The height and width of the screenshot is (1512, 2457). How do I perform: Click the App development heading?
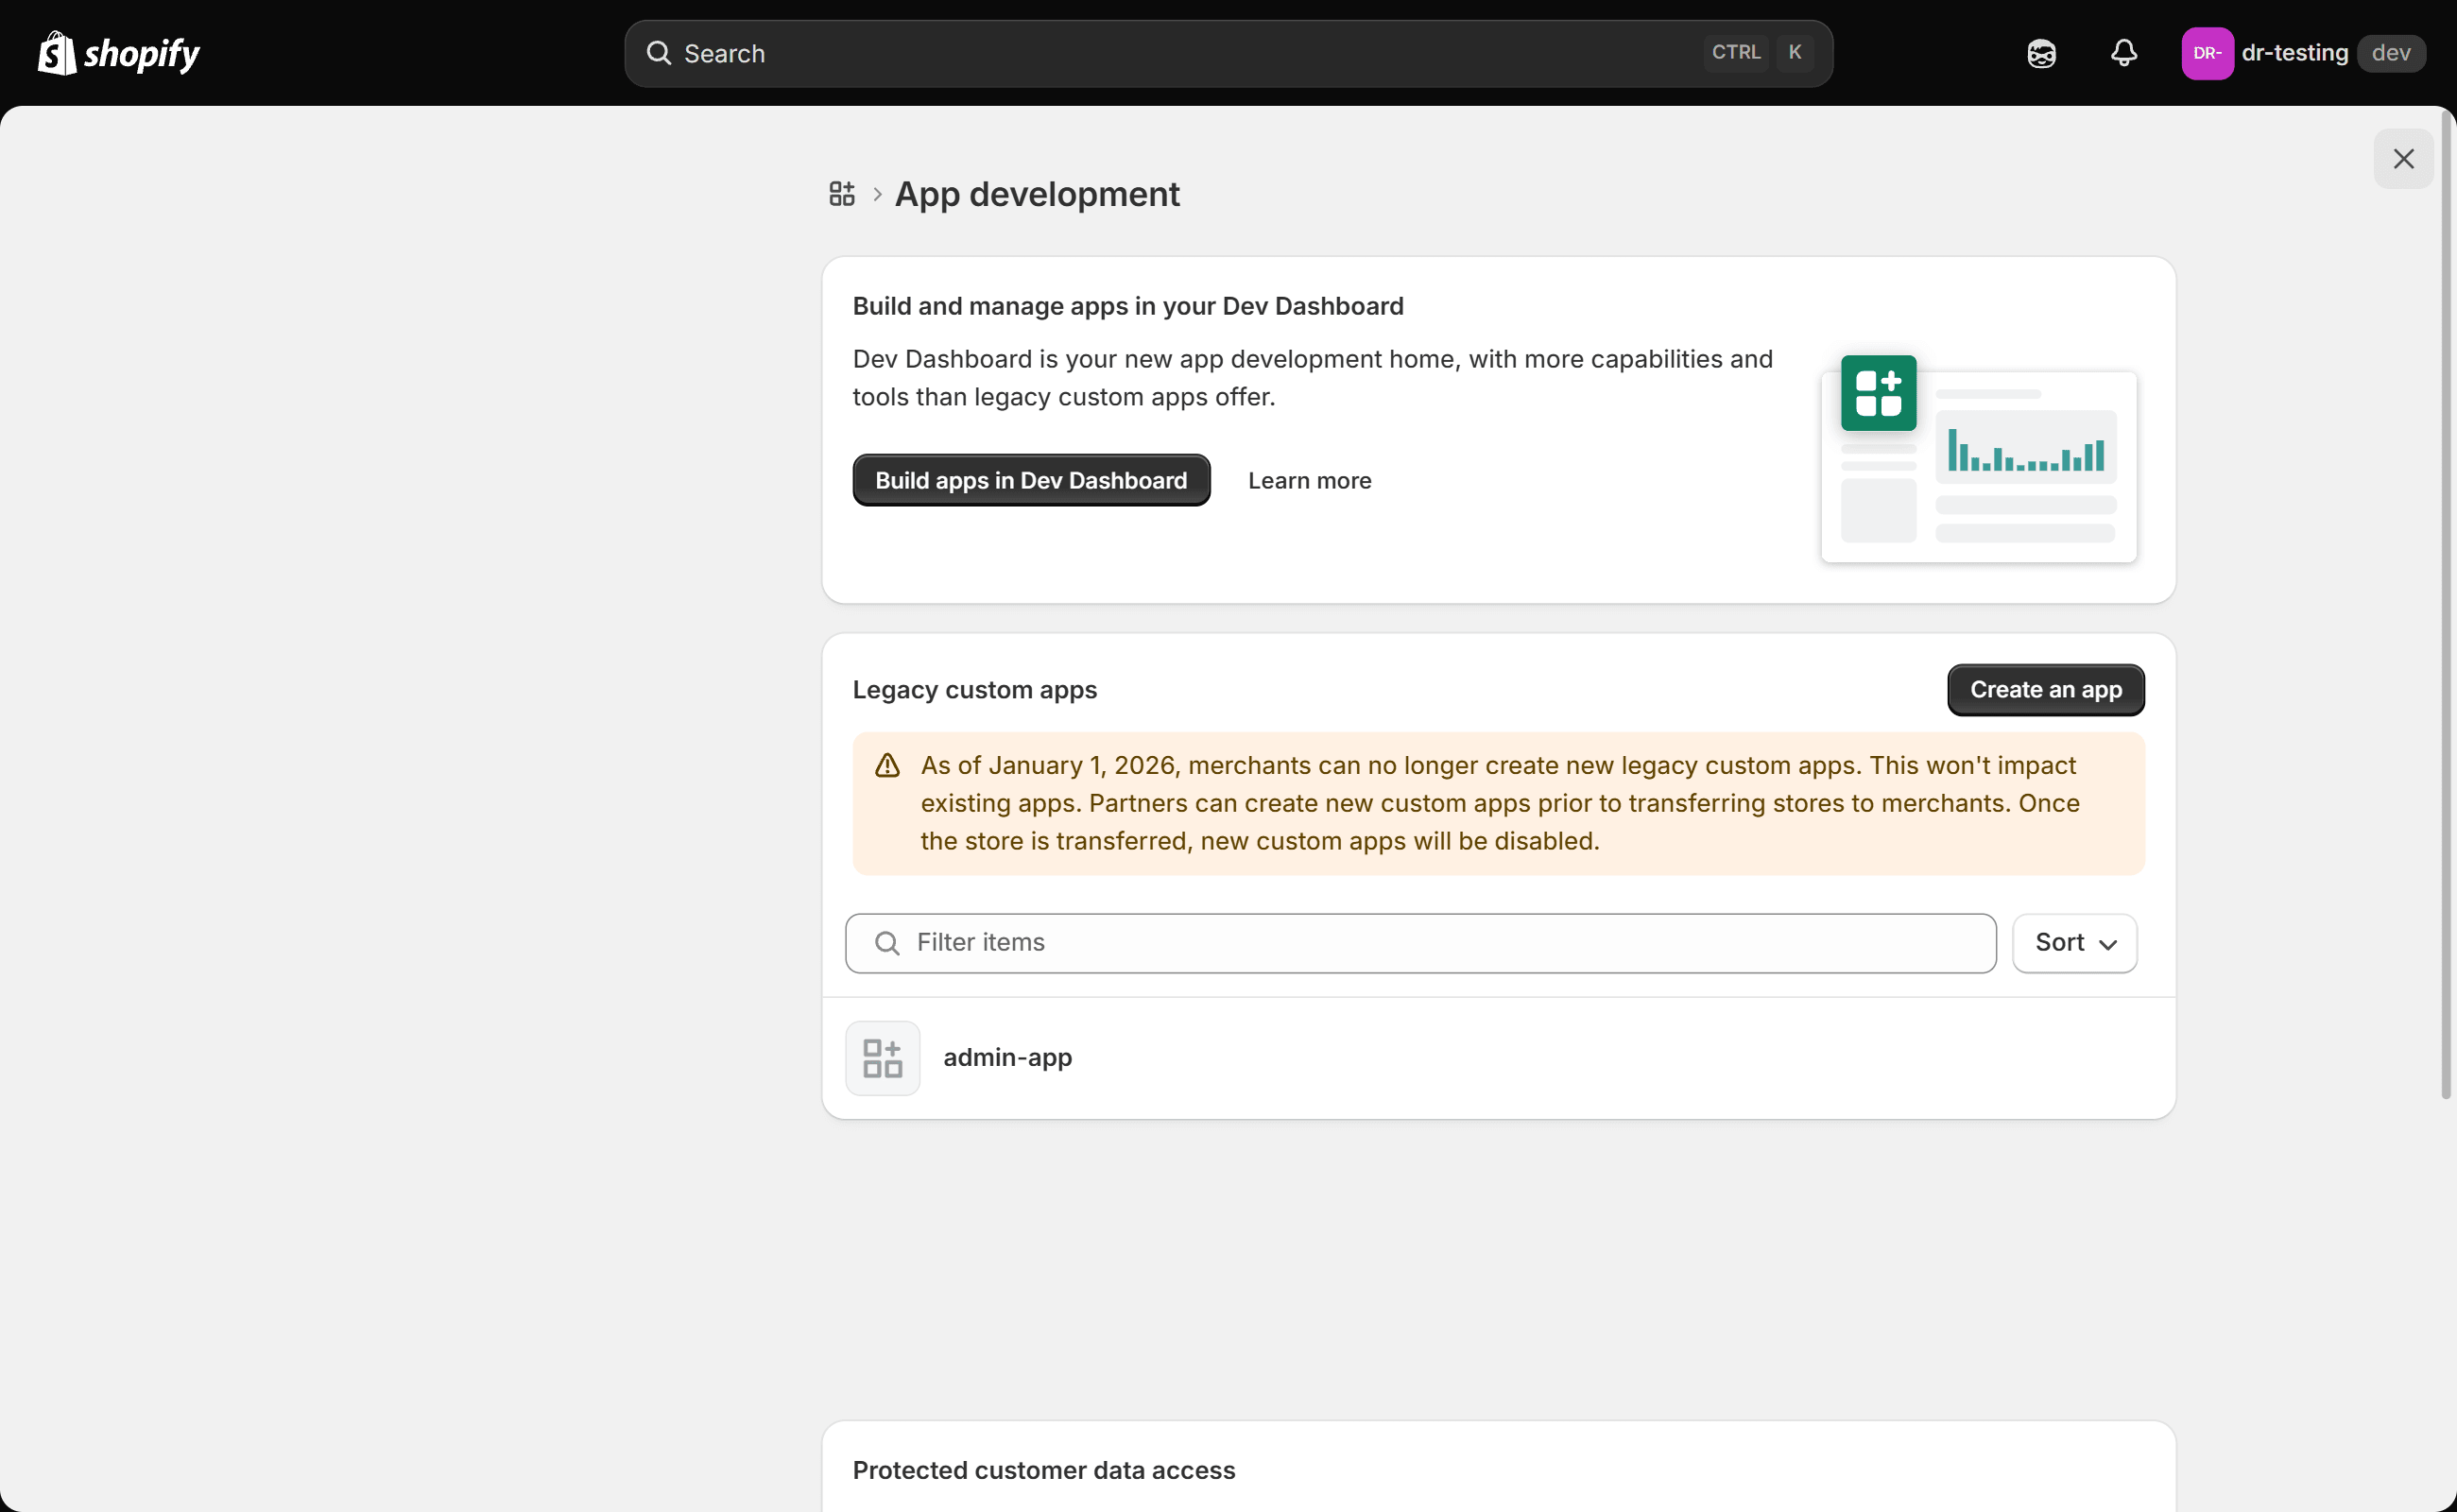[x=1037, y=194]
